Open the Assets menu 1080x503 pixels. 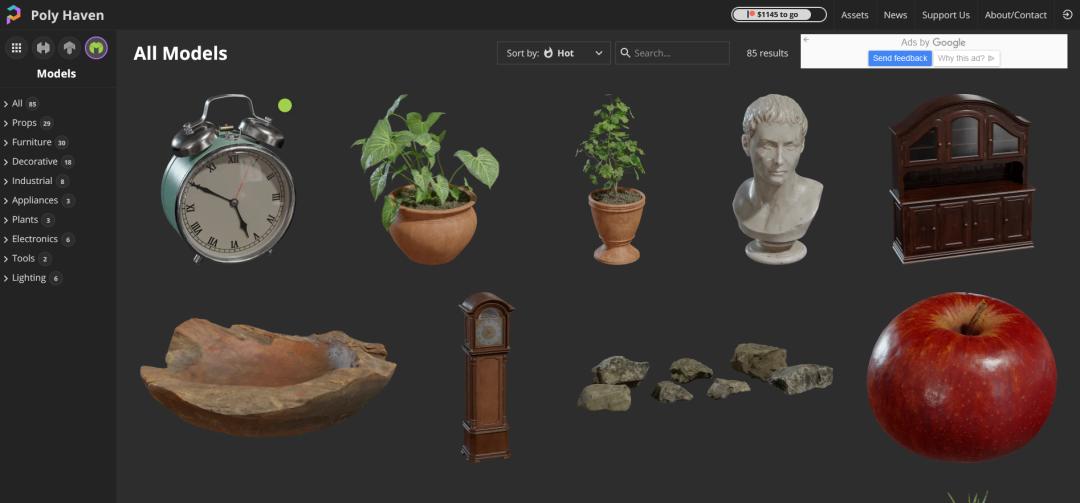(854, 15)
